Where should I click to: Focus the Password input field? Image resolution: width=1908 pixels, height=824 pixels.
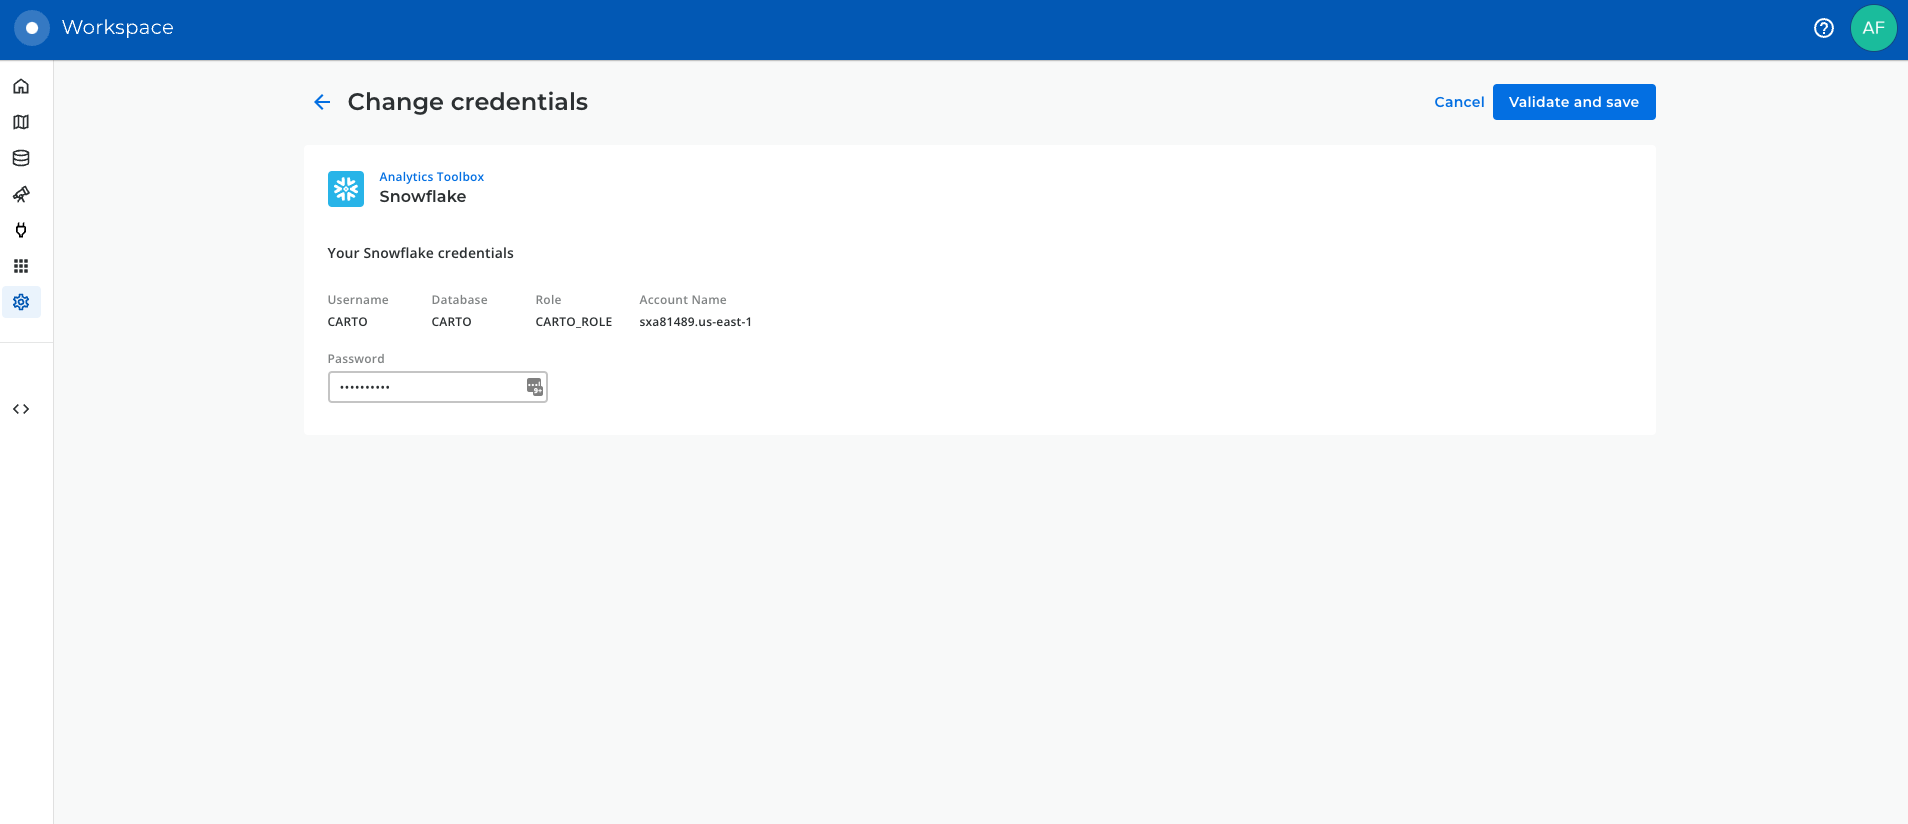click(x=425, y=387)
